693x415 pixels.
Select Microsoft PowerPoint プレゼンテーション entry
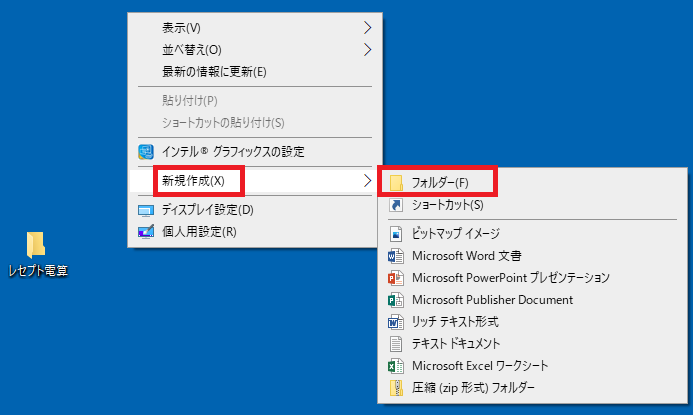tap(532, 278)
